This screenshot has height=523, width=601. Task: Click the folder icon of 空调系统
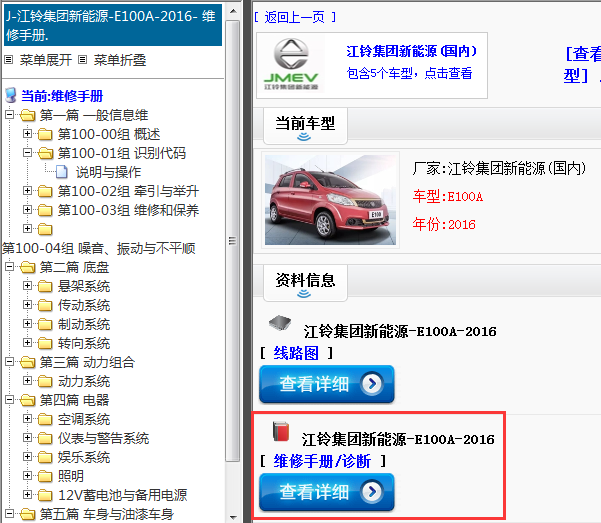(45, 419)
